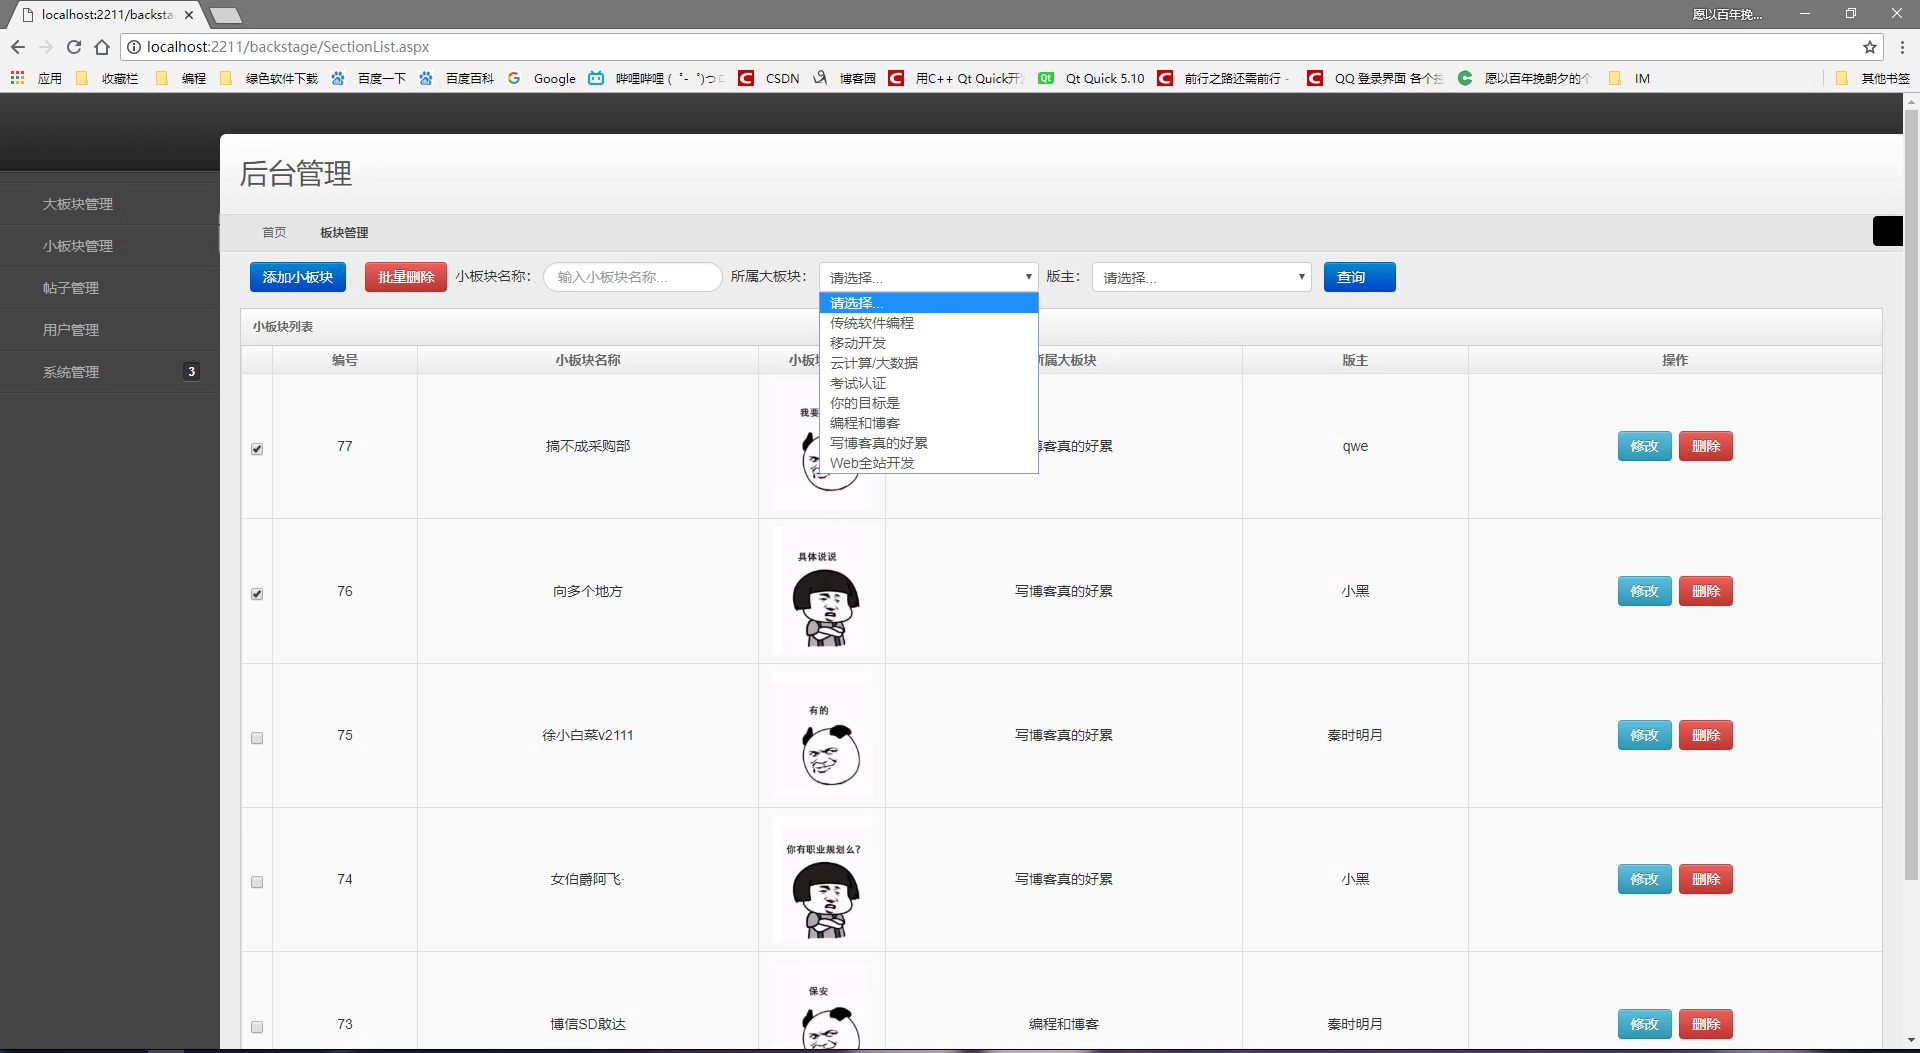Open 大板块管理 in the sidebar
The height and width of the screenshot is (1053, 1920).
[110, 204]
